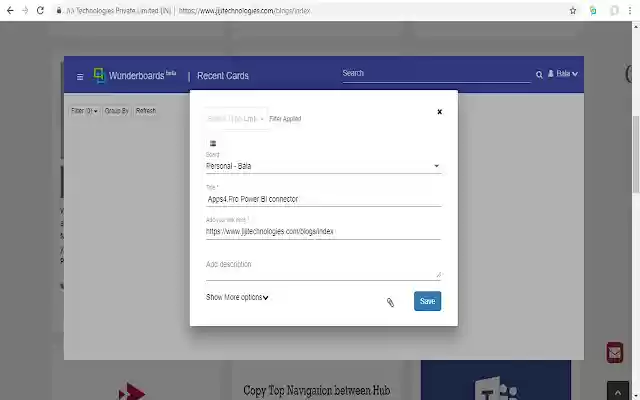The image size is (640, 400).
Task: Click the red arrow logo thumbnail
Action: 132,391
